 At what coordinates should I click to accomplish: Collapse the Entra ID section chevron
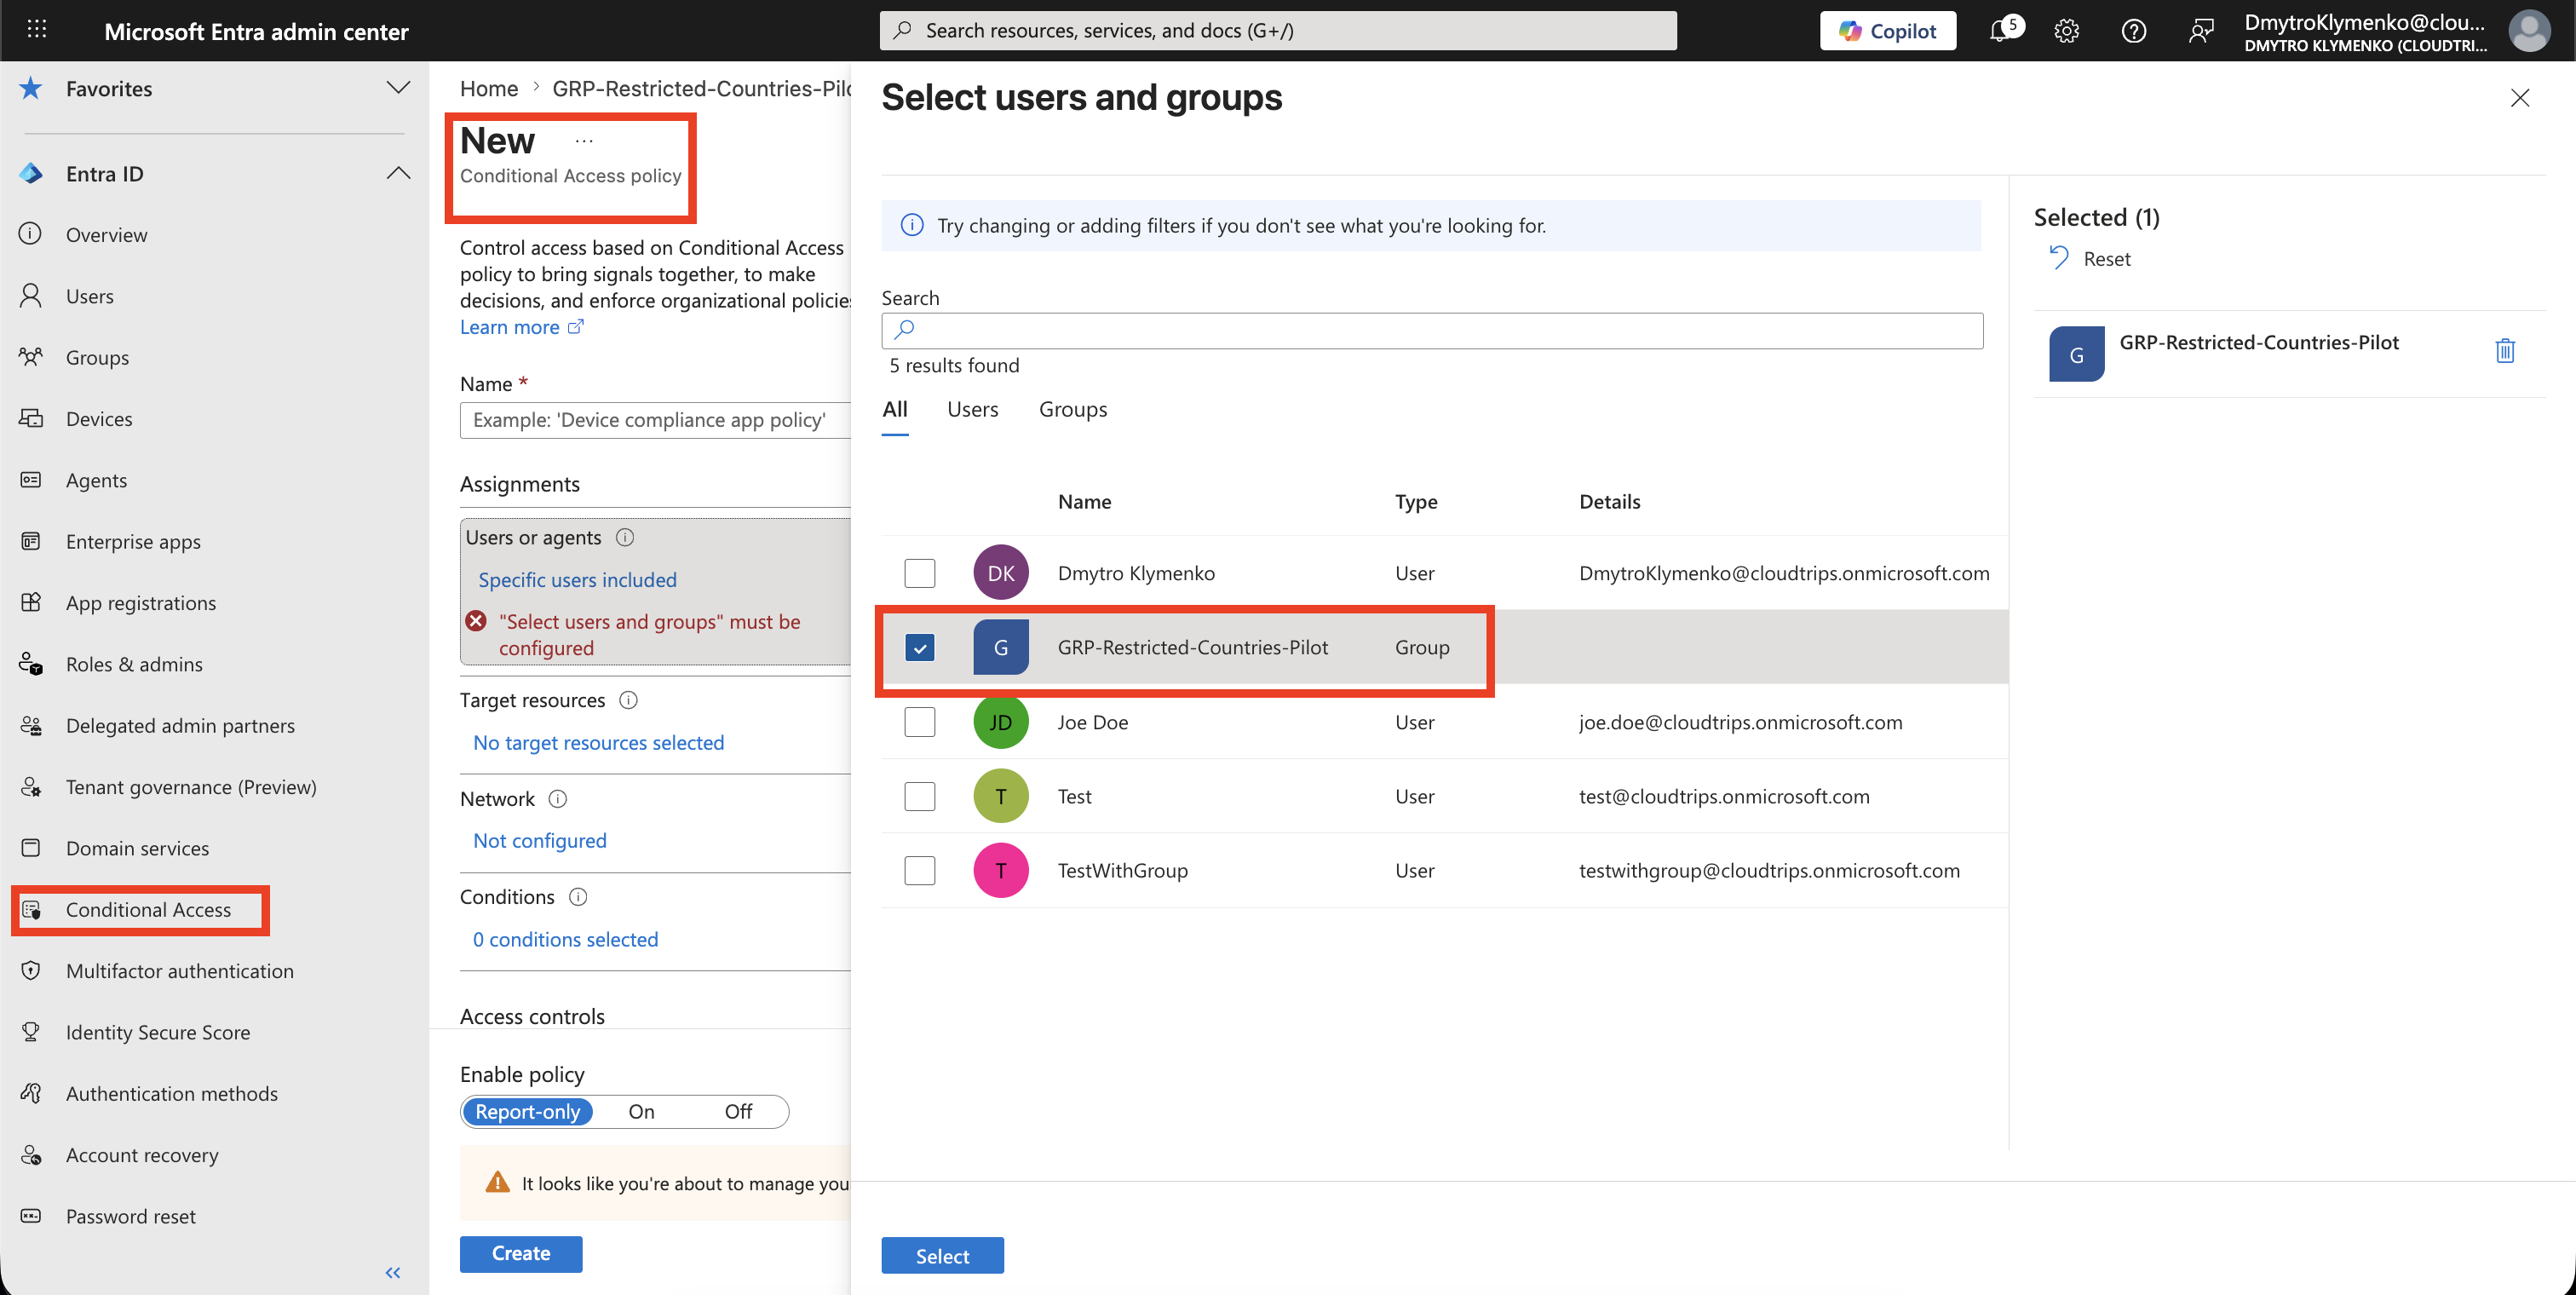point(398,173)
